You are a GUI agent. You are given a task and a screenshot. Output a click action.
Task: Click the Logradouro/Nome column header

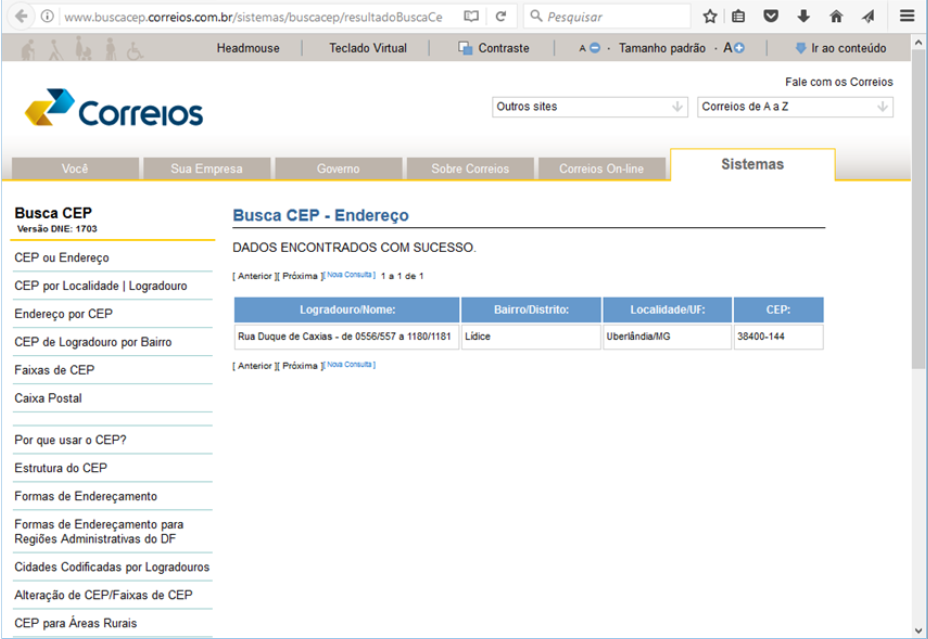point(347,309)
